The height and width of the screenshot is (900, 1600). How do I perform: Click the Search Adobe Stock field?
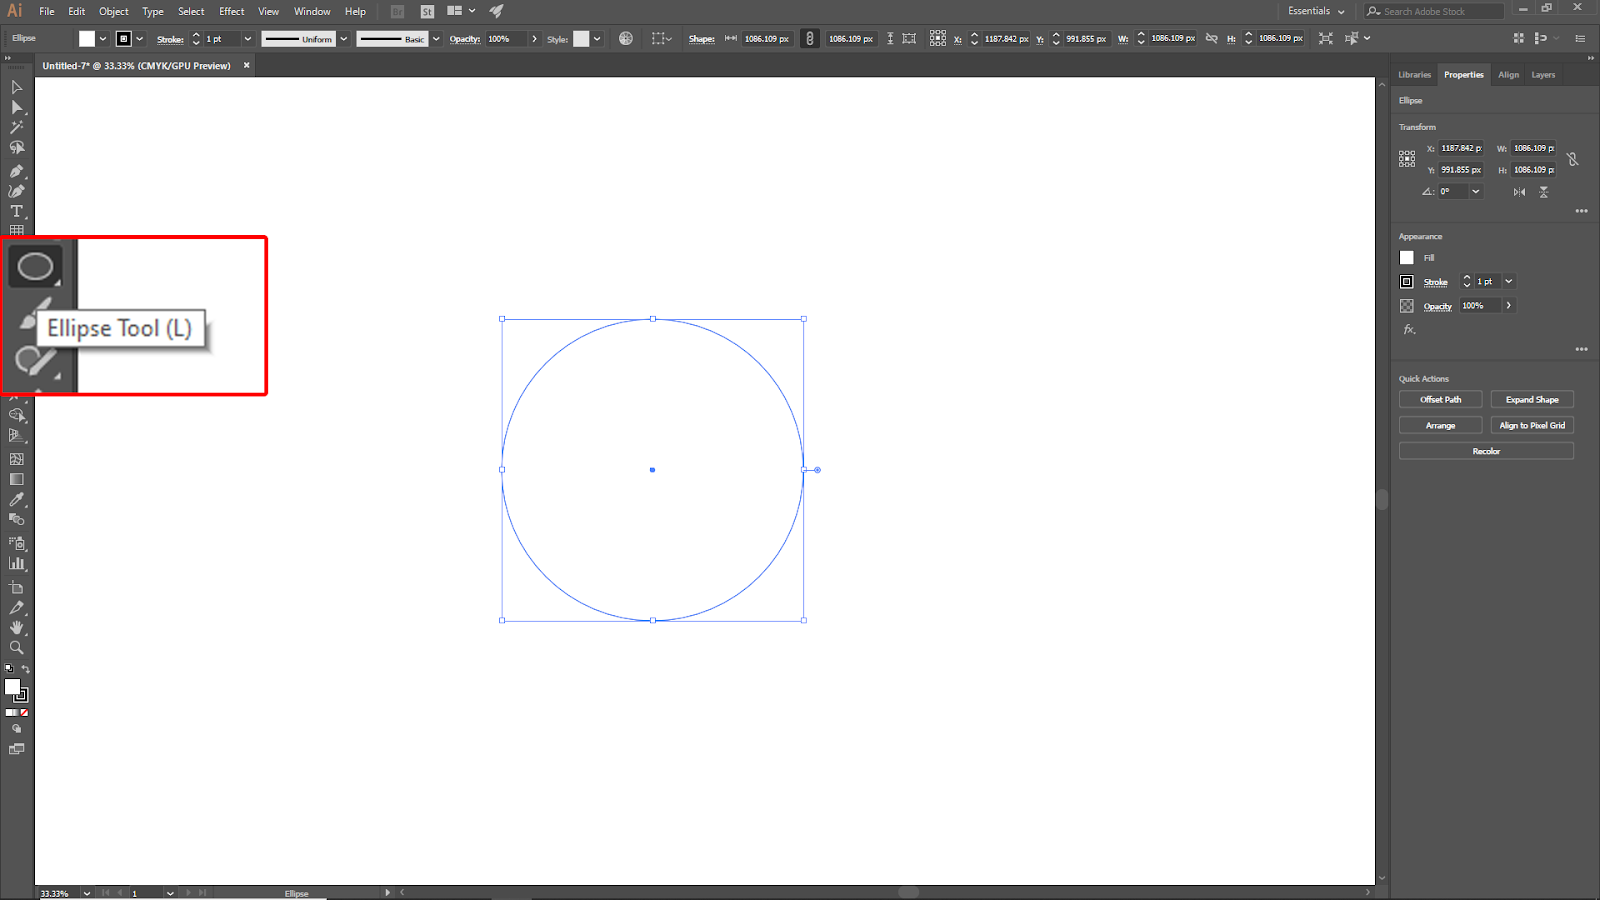pos(1435,11)
